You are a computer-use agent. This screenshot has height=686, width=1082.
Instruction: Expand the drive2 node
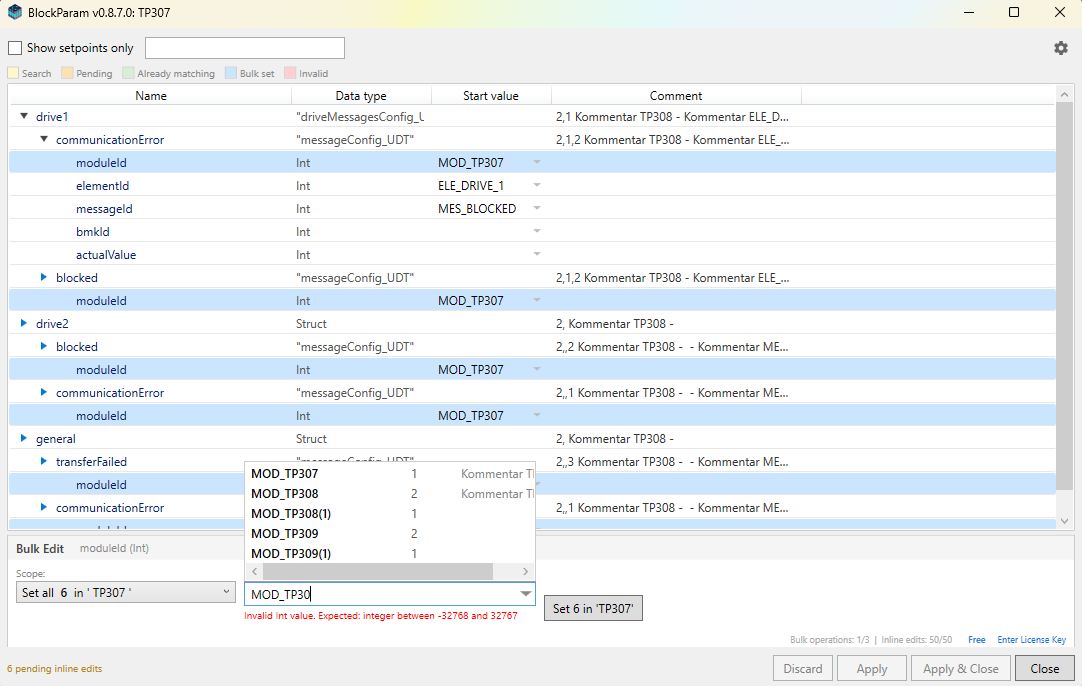tap(23, 323)
